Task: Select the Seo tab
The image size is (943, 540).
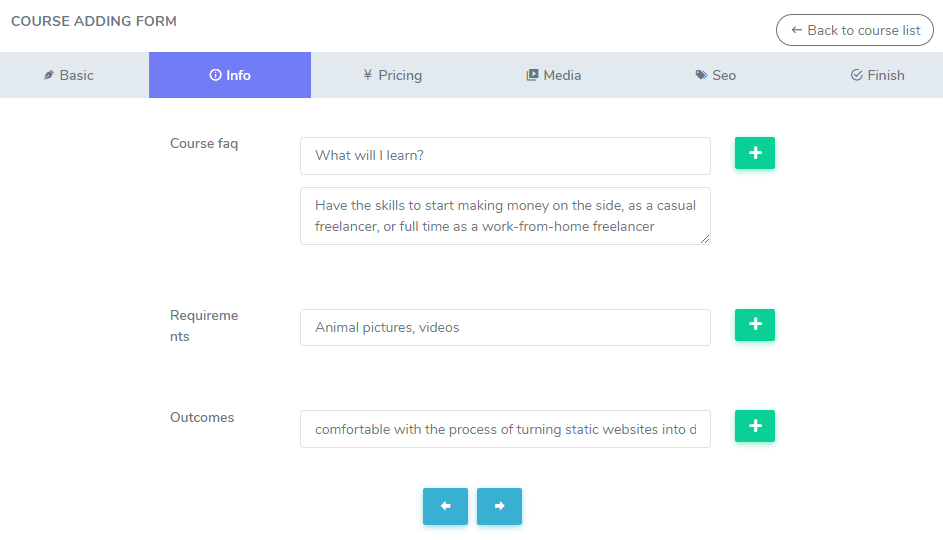Action: click(x=715, y=75)
